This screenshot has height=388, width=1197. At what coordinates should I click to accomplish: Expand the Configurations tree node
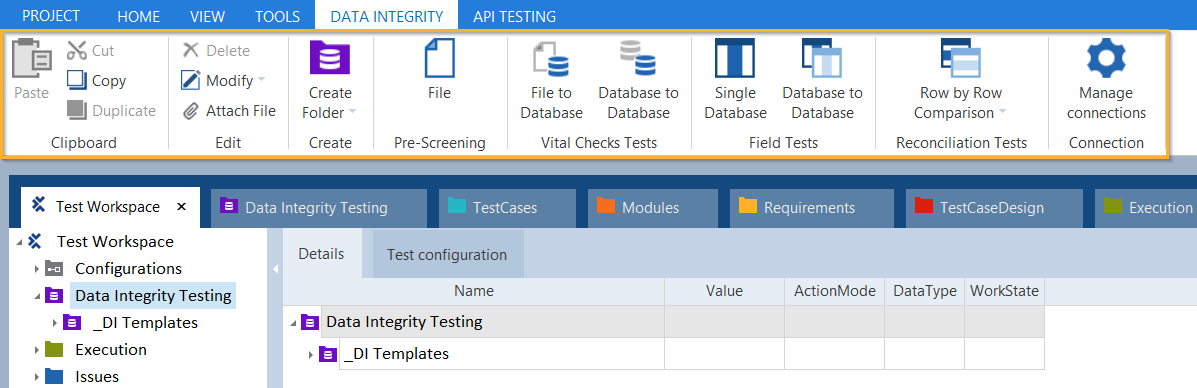[x=36, y=269]
